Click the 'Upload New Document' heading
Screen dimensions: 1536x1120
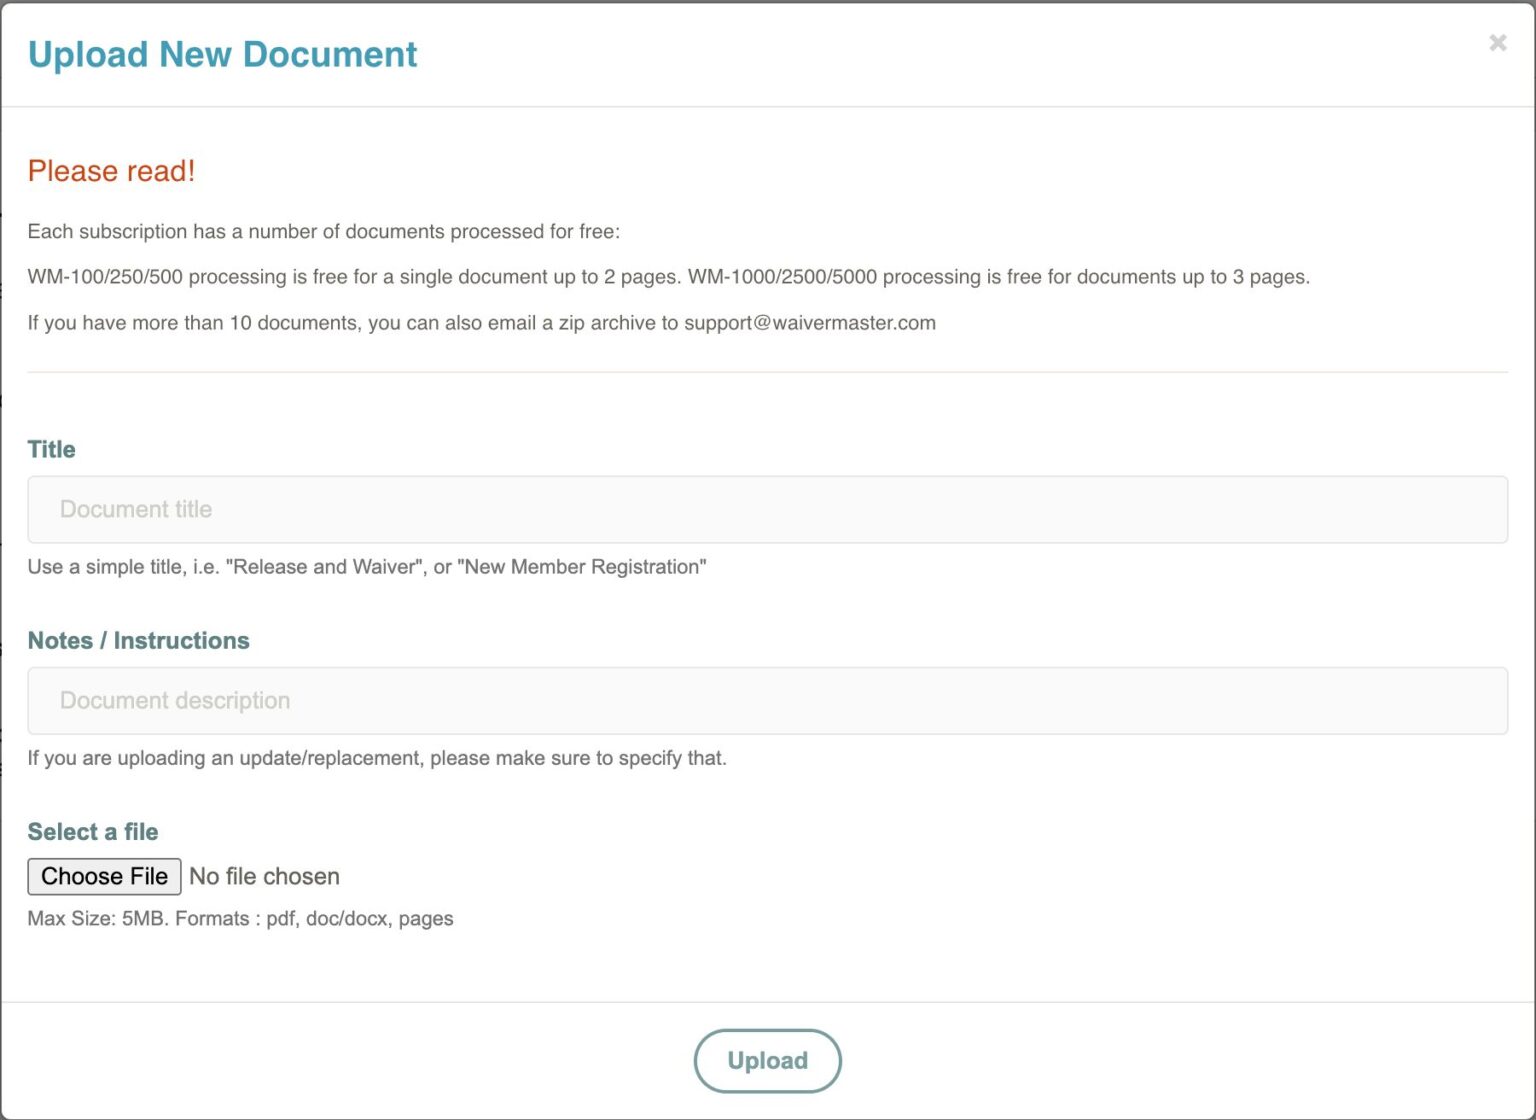pyautogui.click(x=222, y=54)
